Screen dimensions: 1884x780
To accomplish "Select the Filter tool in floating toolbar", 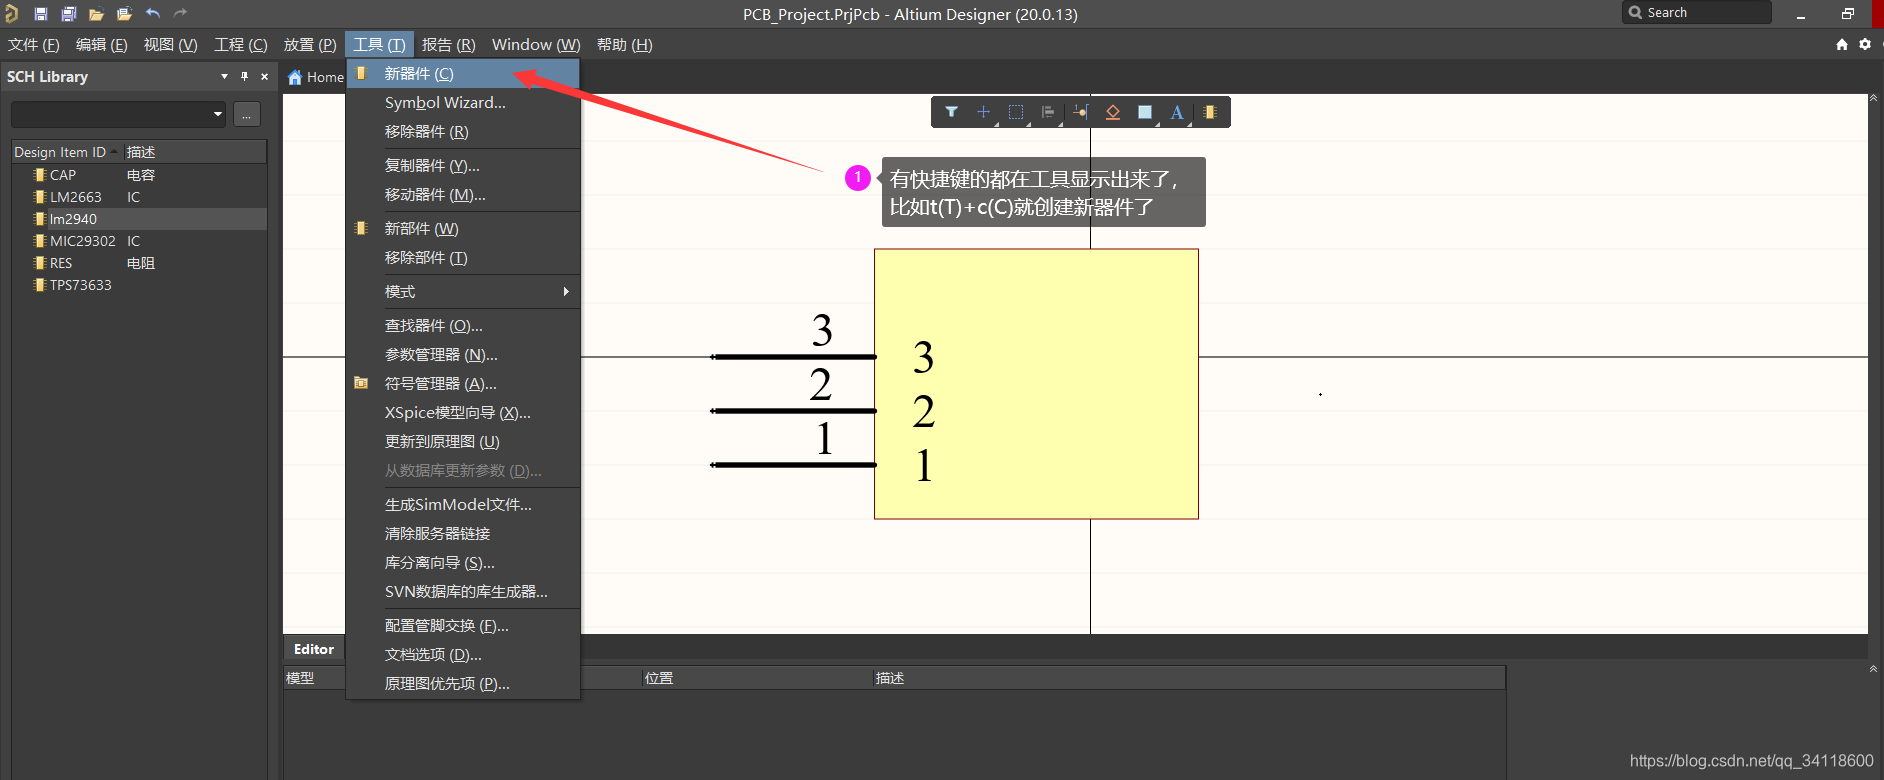I will click(952, 112).
